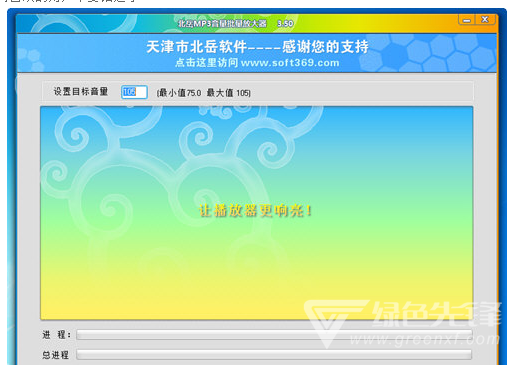Screen dimensions: 518x365
Task: Minimize the 北岳MP3音量批量放大器 window
Action: [467, 20]
